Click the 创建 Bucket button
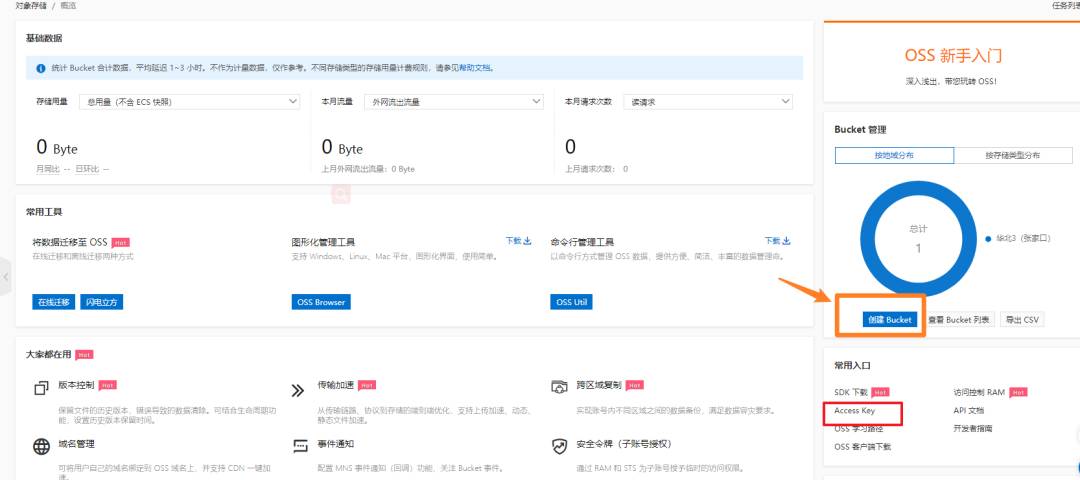1080x480 pixels. click(x=890, y=320)
